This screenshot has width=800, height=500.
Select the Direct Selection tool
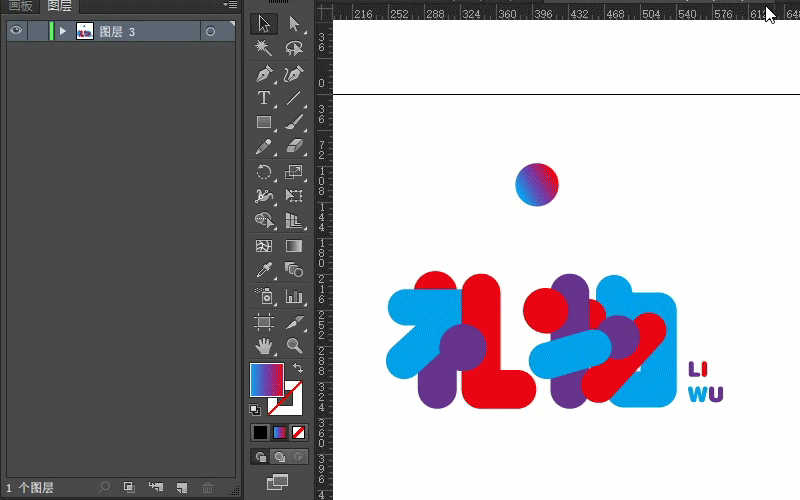294,23
